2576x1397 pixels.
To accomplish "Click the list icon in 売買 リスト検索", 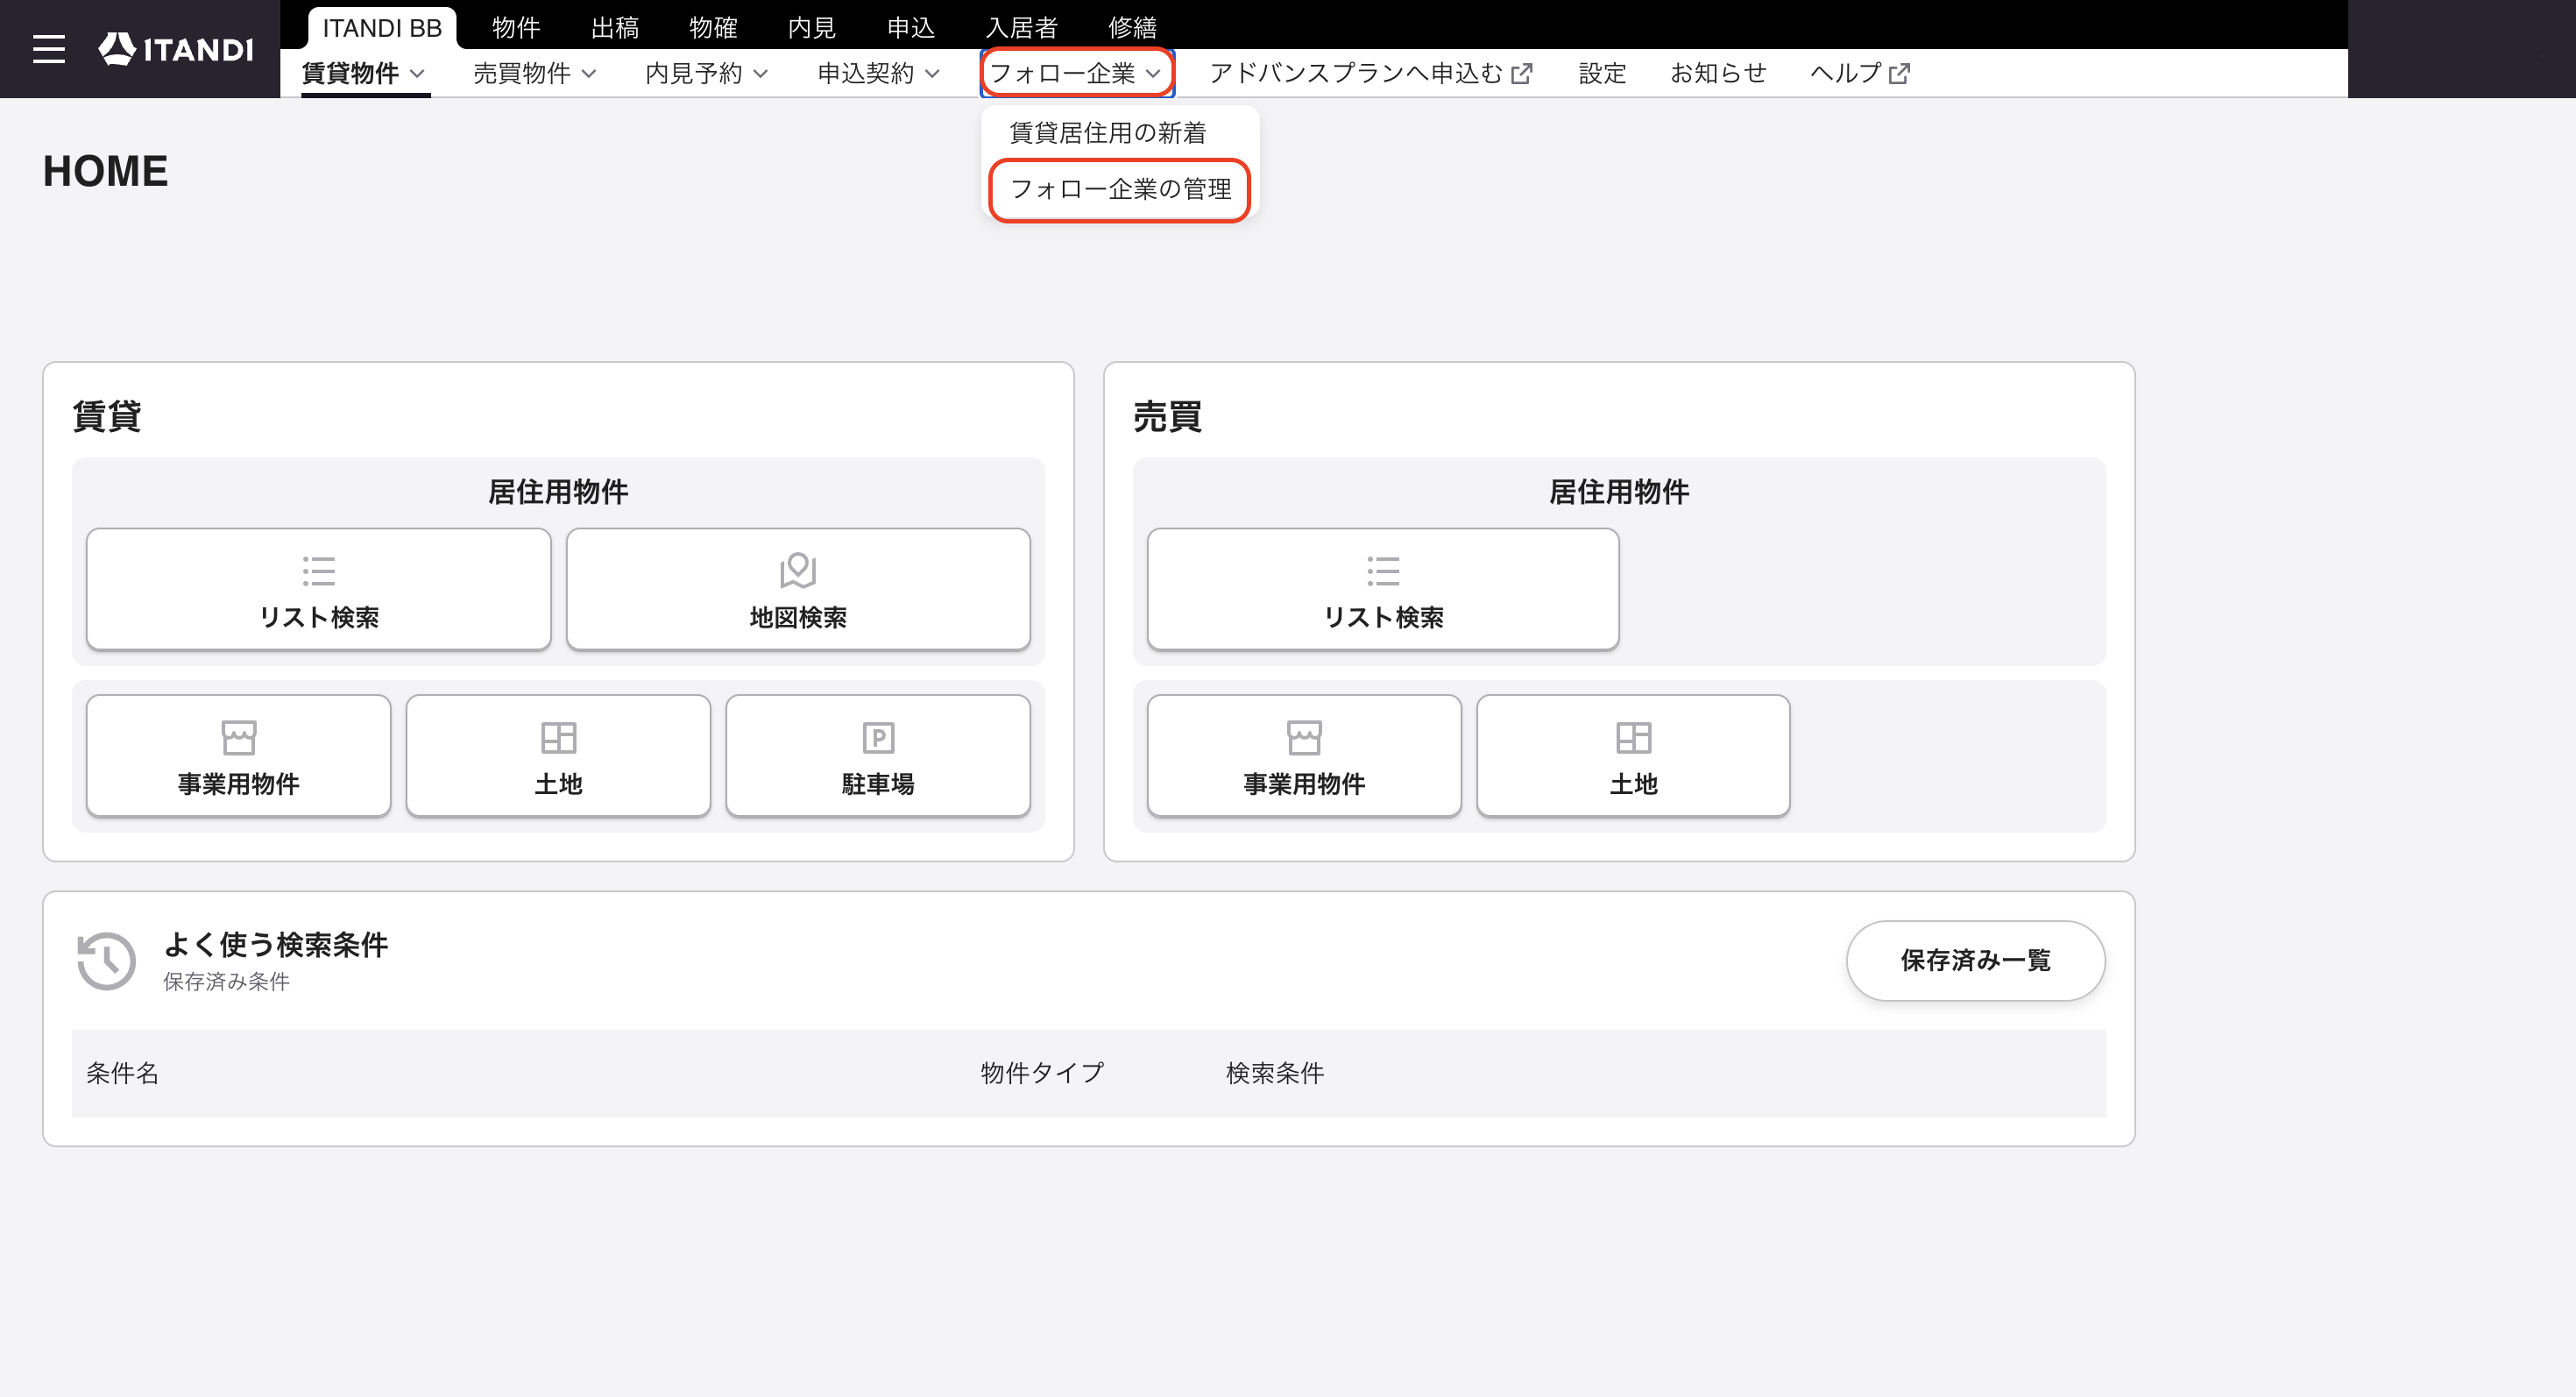I will tap(1383, 571).
